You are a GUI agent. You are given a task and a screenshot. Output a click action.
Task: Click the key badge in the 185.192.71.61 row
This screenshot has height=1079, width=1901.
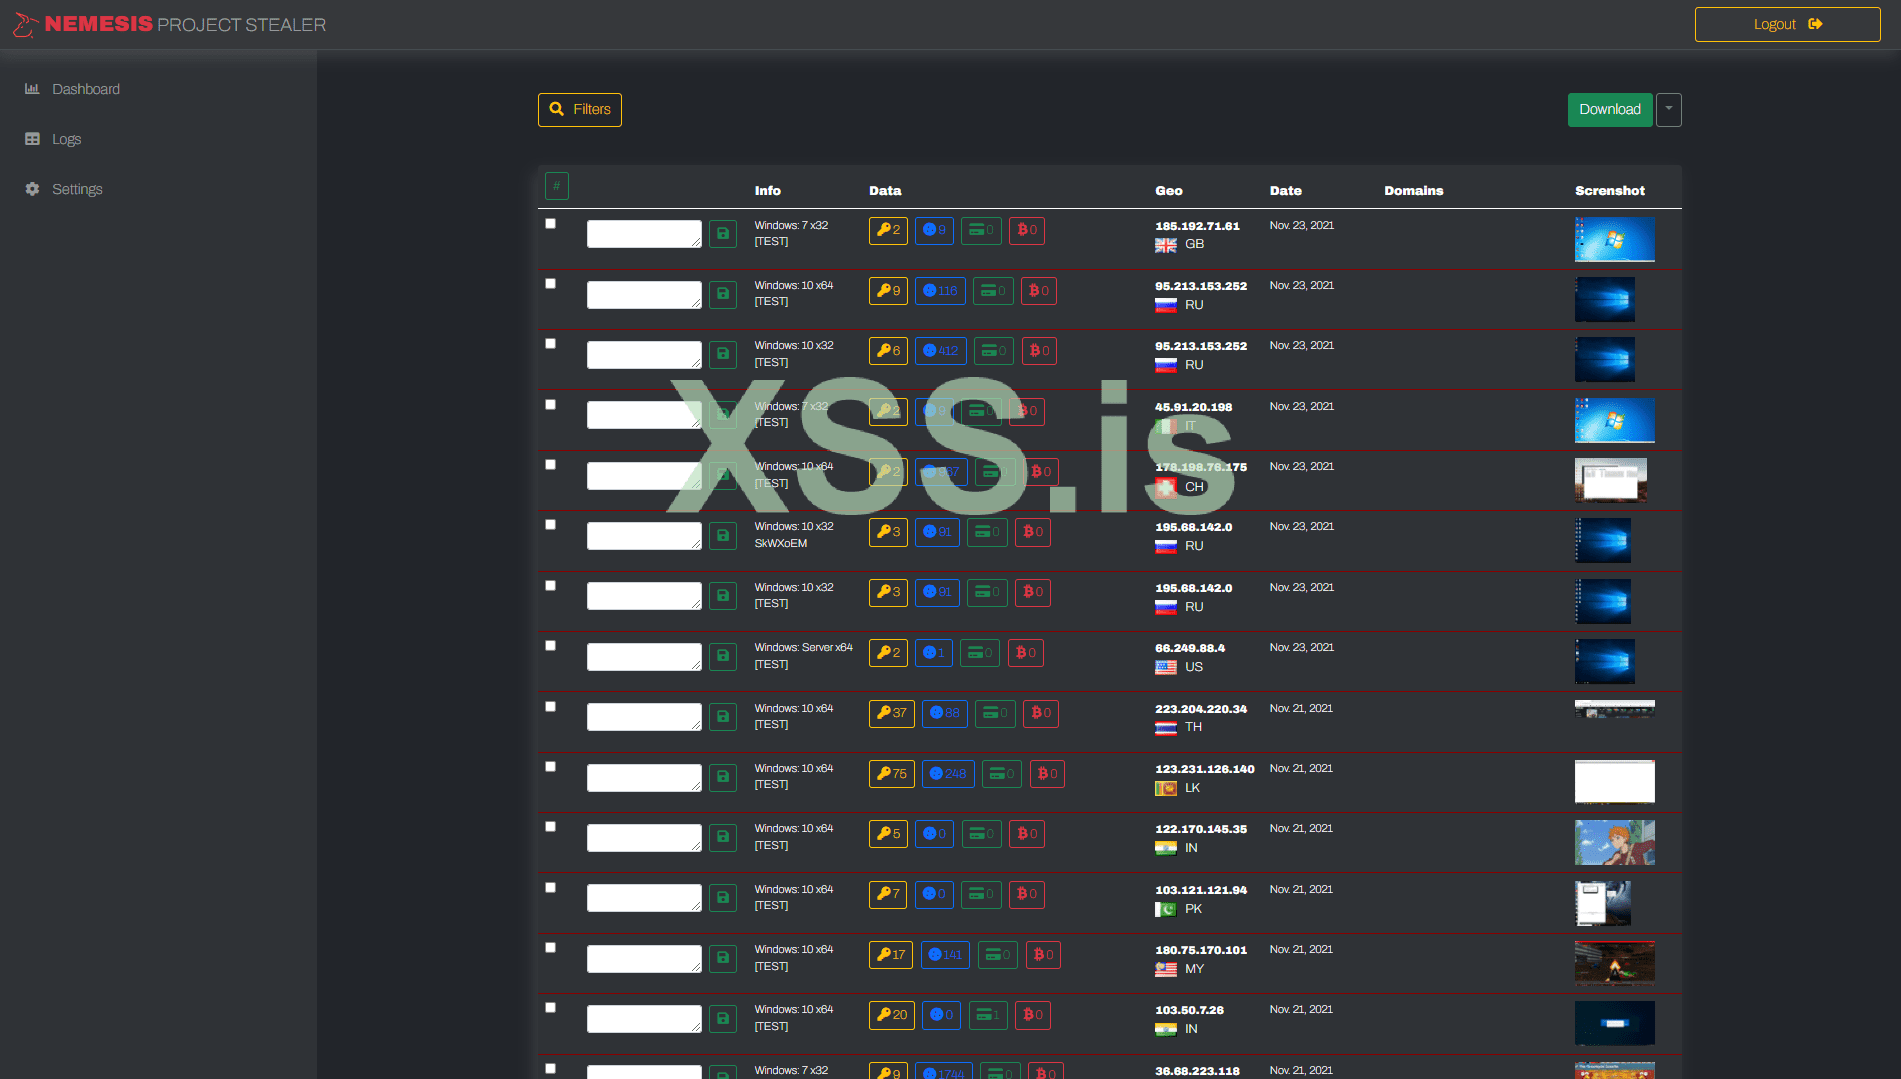click(888, 230)
